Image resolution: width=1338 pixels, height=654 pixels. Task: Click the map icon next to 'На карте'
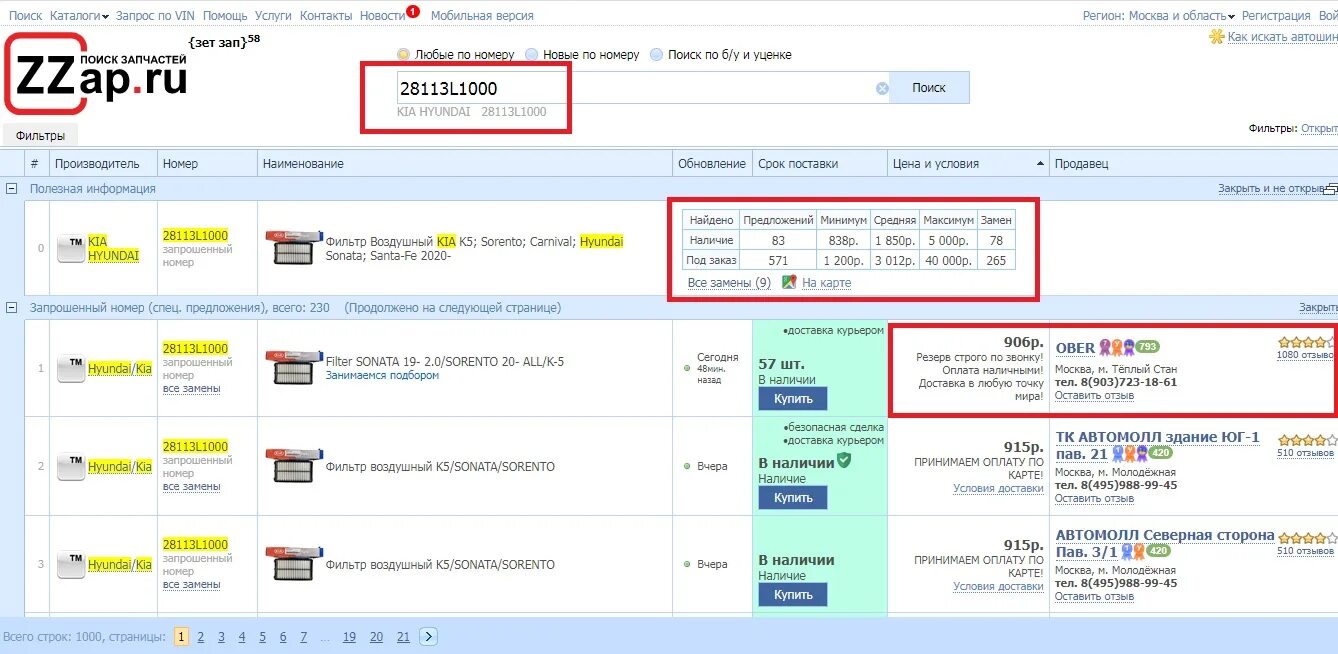point(789,283)
